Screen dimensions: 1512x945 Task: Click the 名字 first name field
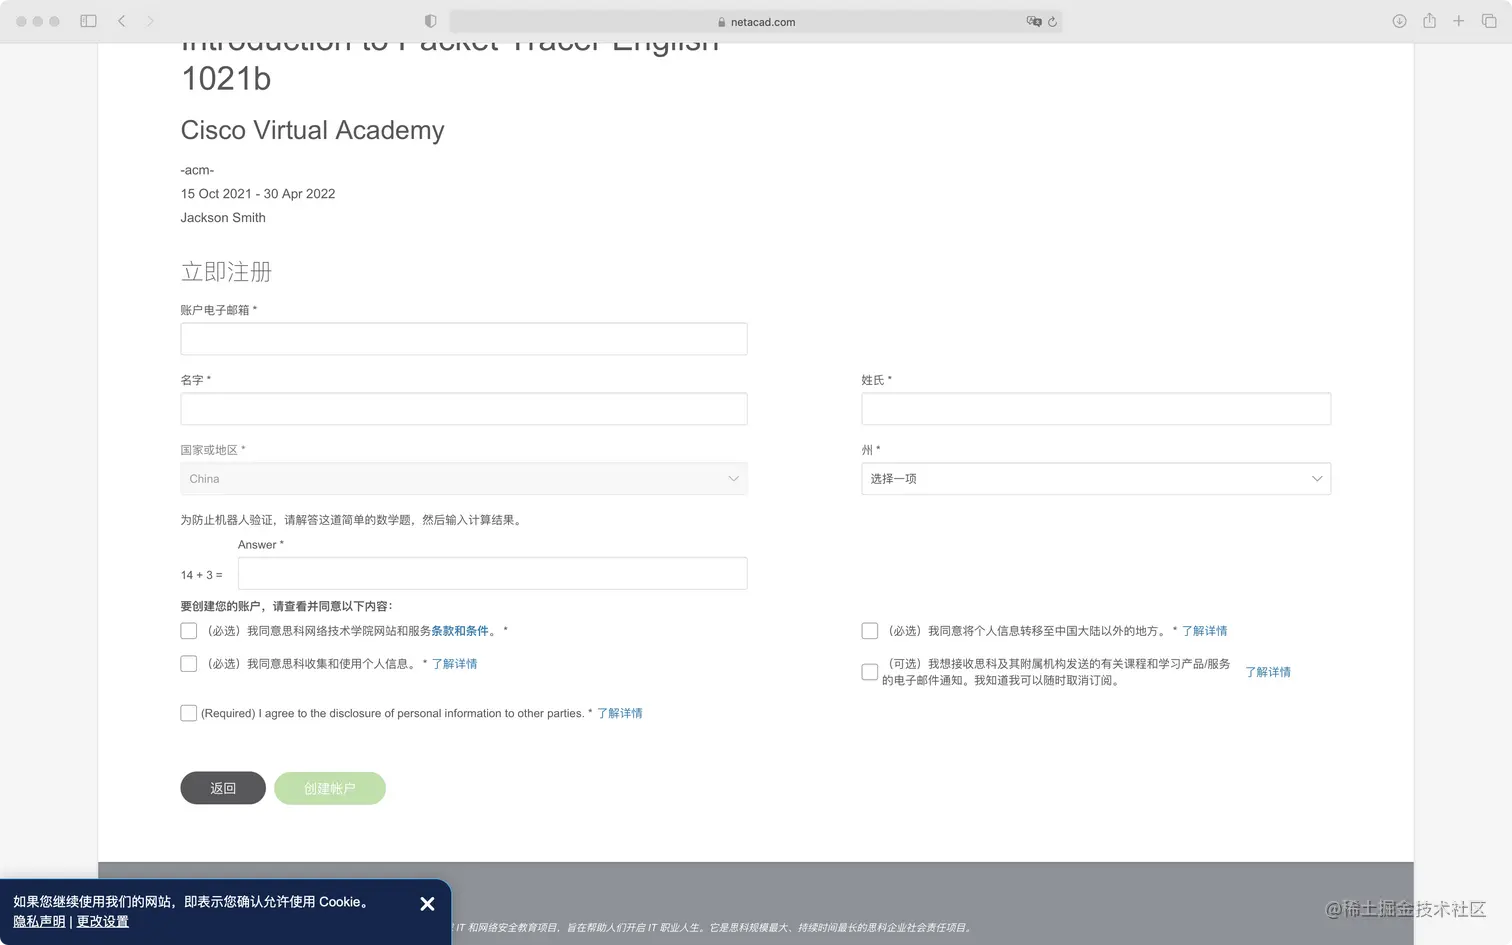pos(464,409)
